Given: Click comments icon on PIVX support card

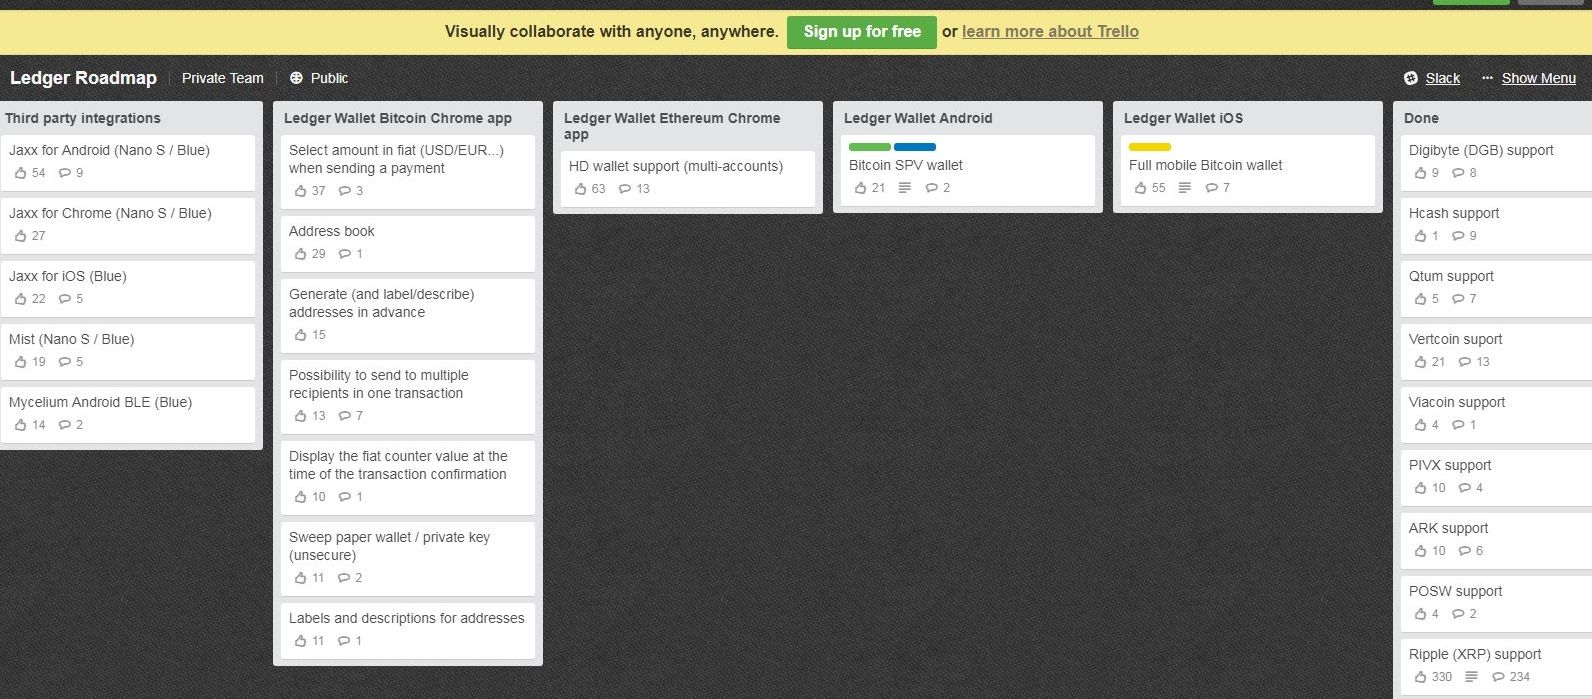Looking at the screenshot, I should (x=1465, y=488).
